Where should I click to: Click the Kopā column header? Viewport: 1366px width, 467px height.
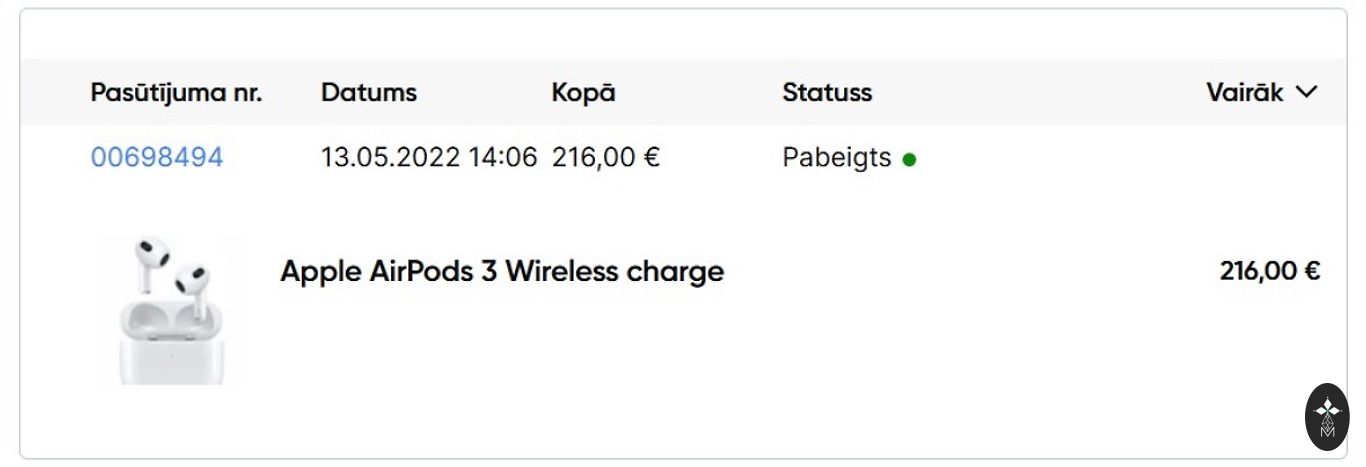pos(583,93)
